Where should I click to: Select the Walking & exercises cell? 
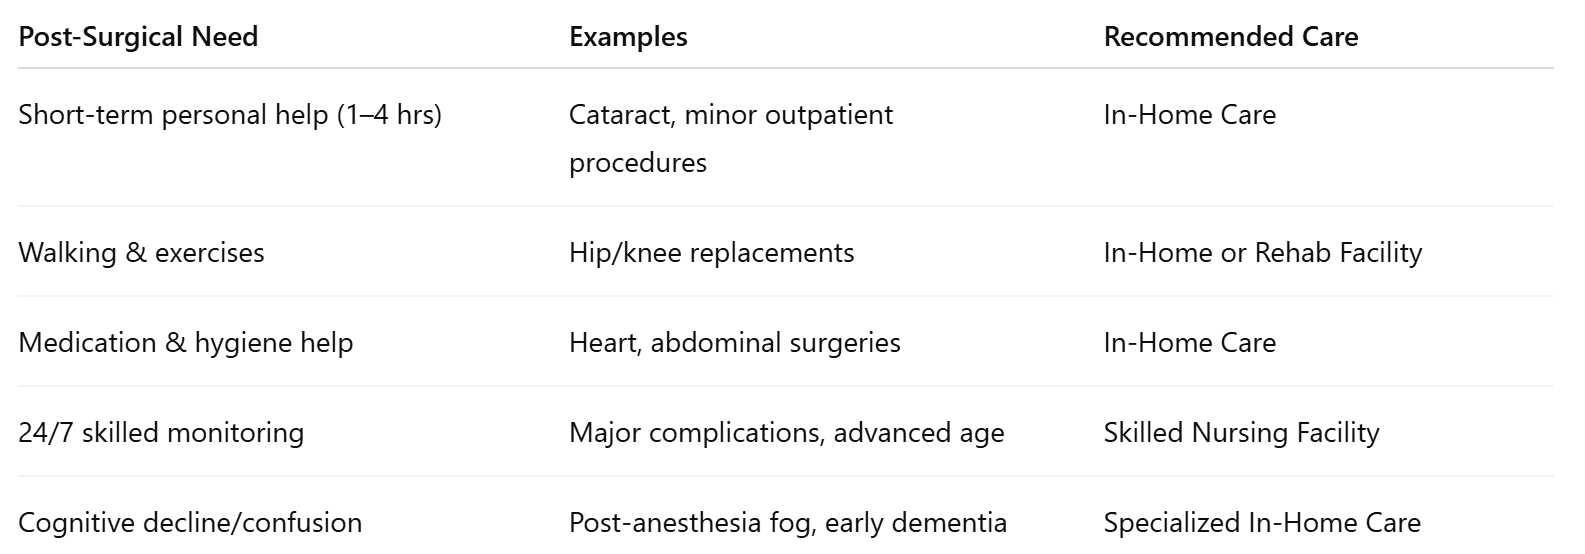(x=141, y=252)
